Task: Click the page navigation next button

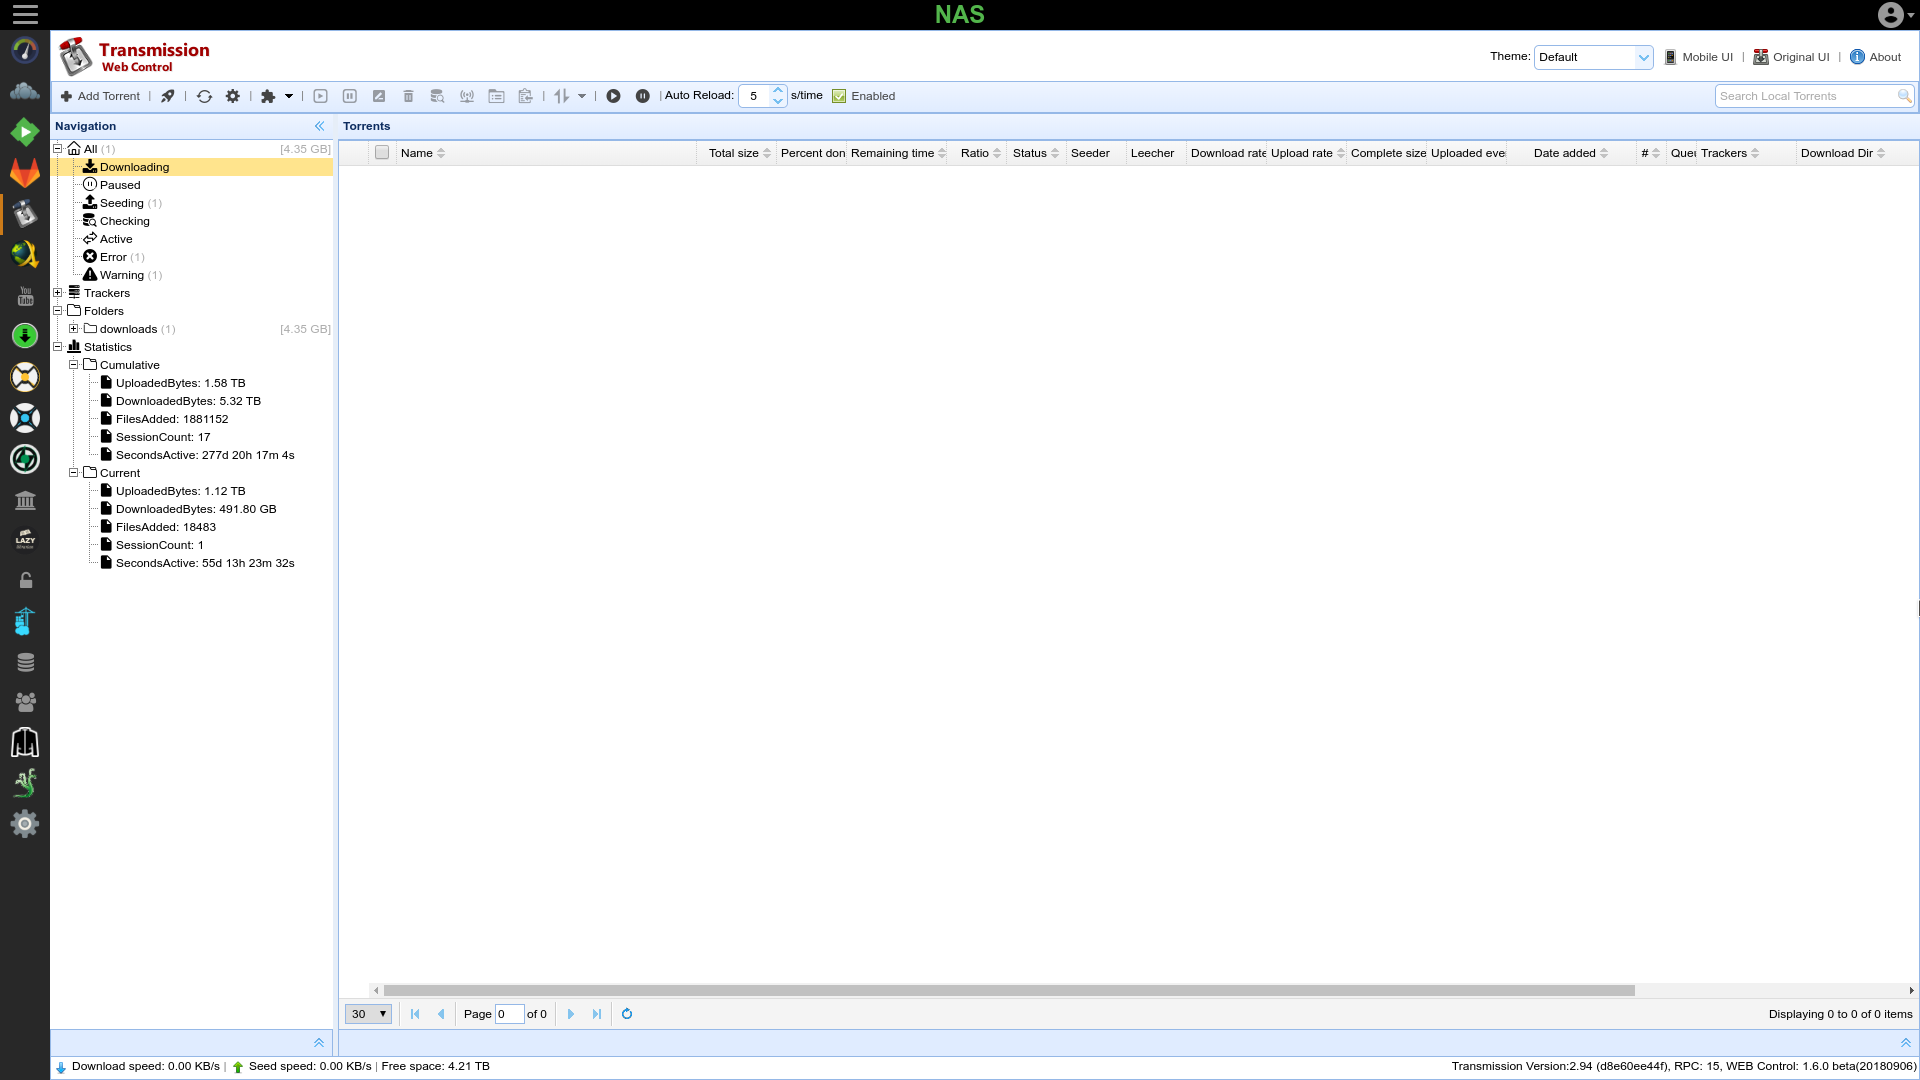Action: pyautogui.click(x=571, y=1013)
